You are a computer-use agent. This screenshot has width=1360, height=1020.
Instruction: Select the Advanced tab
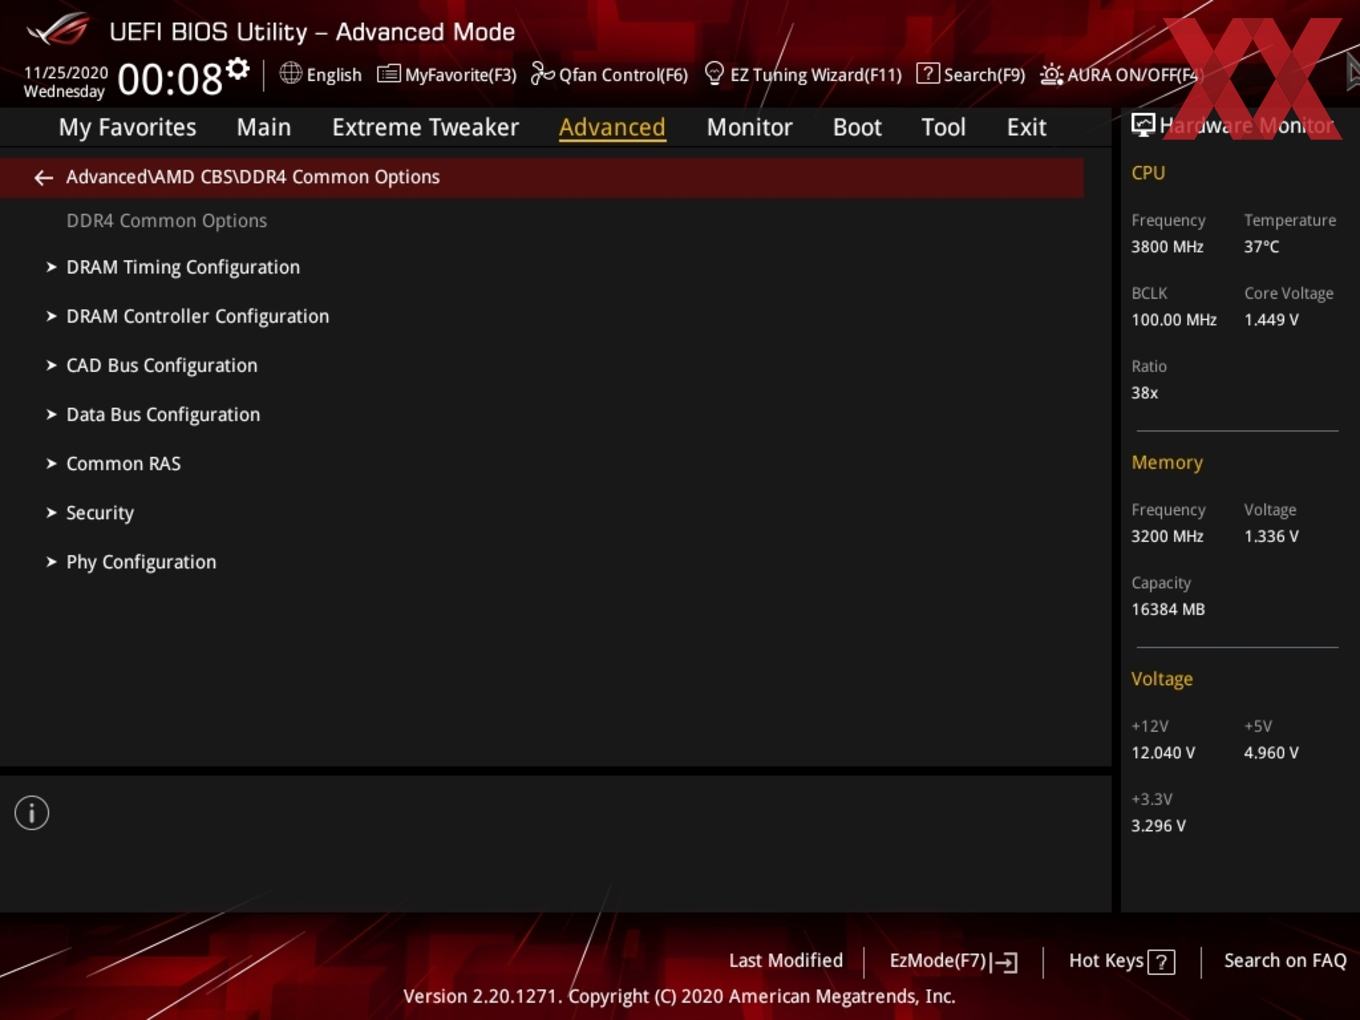tap(612, 127)
